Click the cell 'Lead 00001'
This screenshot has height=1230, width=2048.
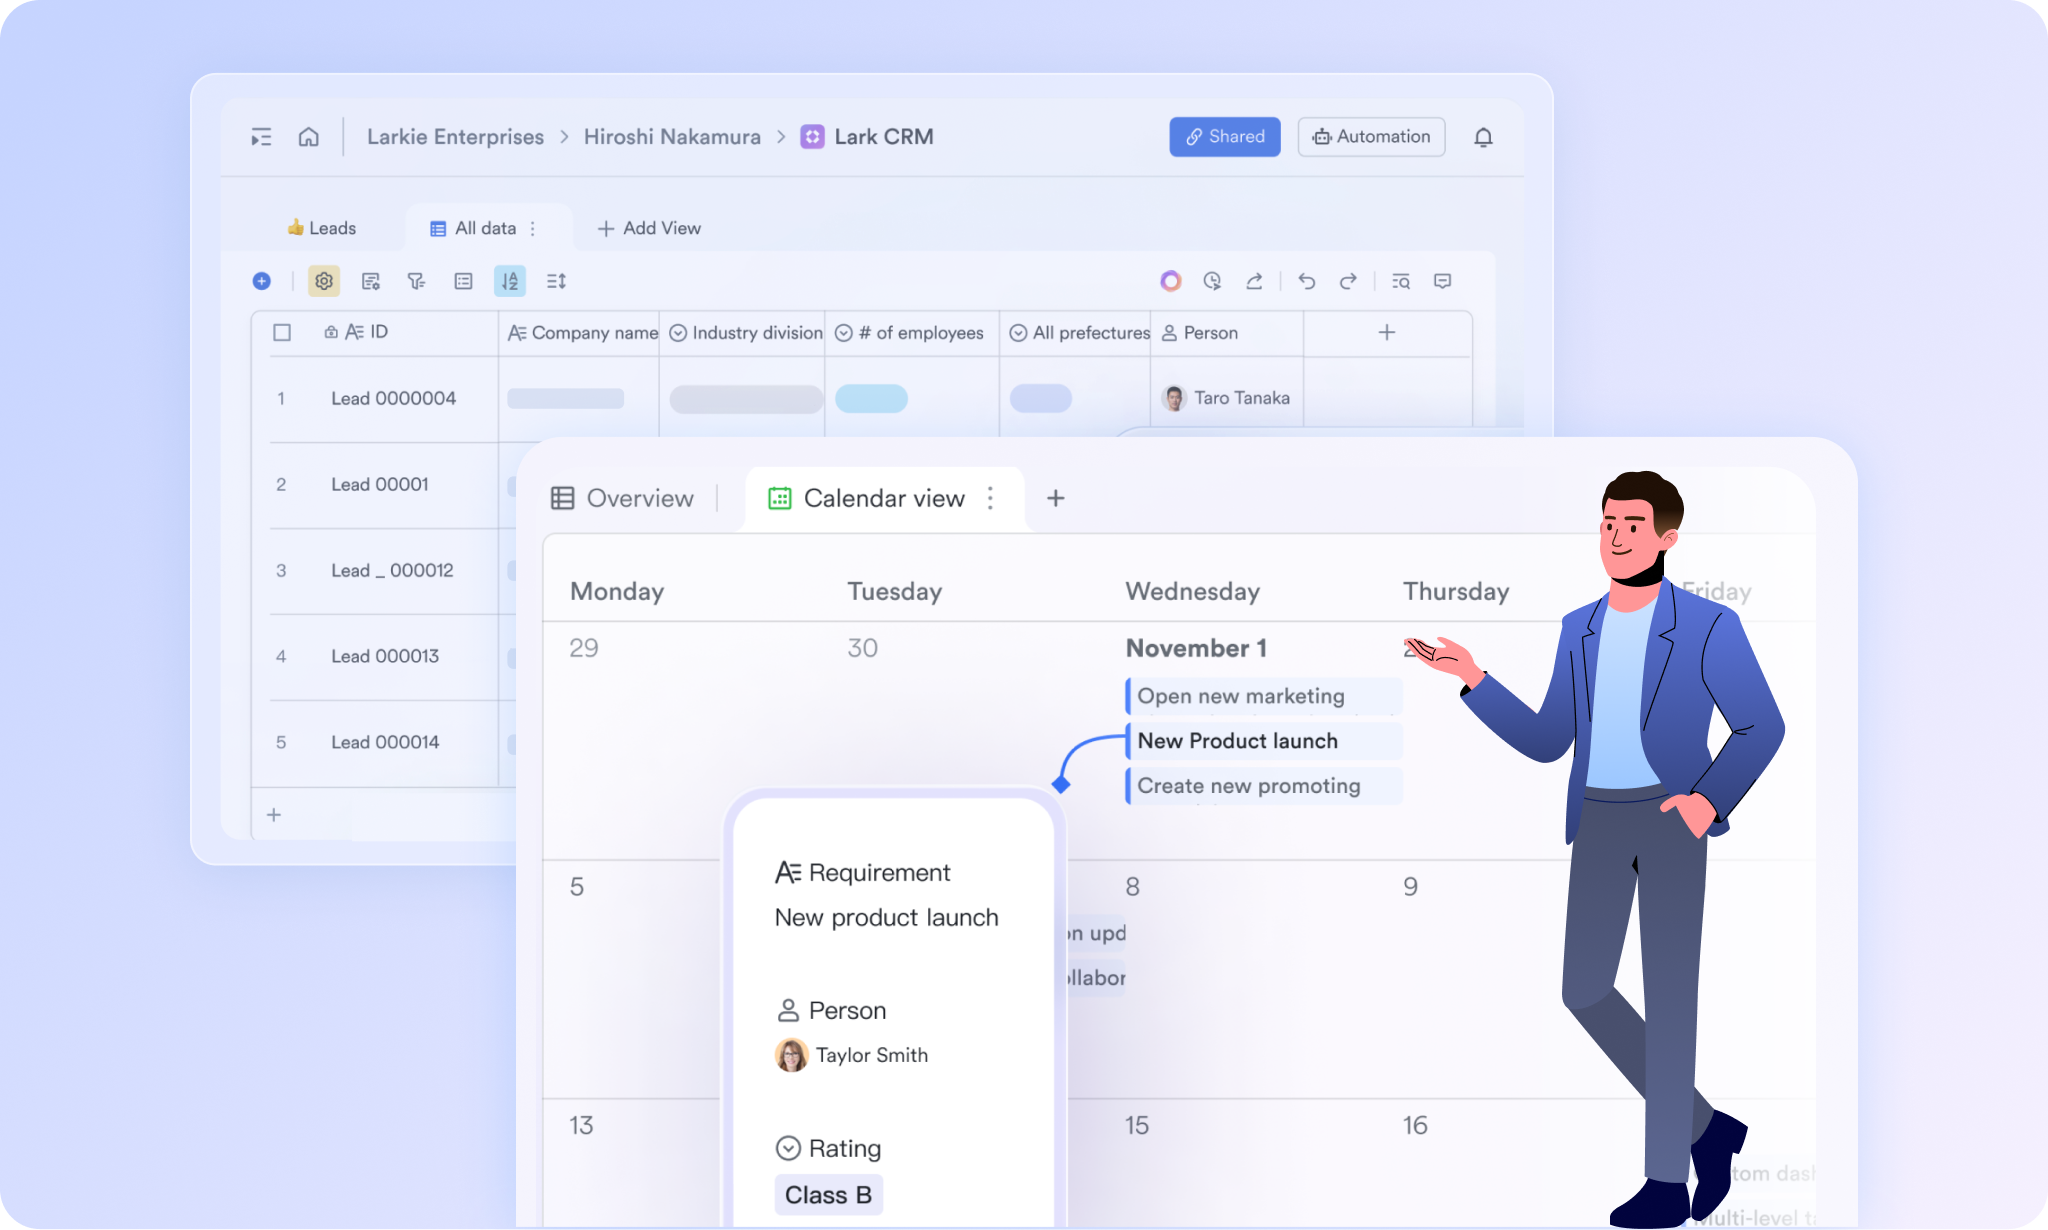(380, 485)
